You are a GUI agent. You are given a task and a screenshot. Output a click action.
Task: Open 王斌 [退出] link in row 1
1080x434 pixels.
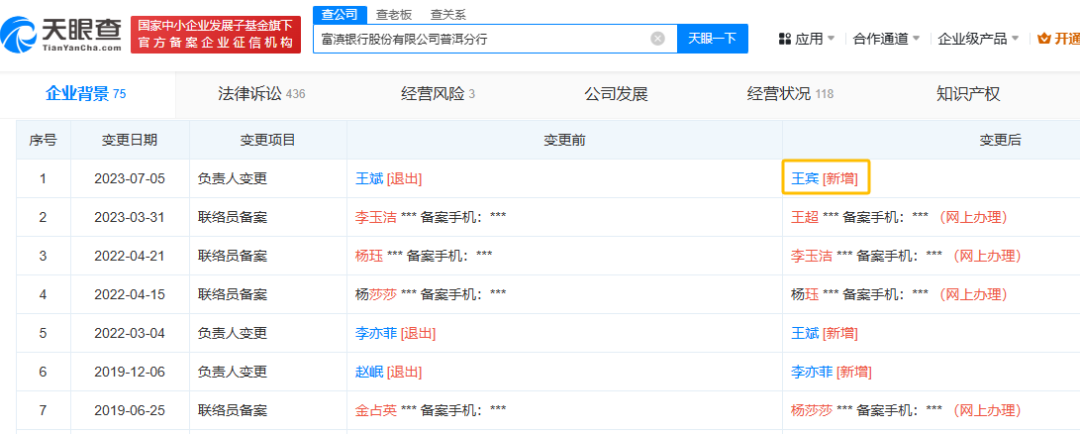click(388, 178)
